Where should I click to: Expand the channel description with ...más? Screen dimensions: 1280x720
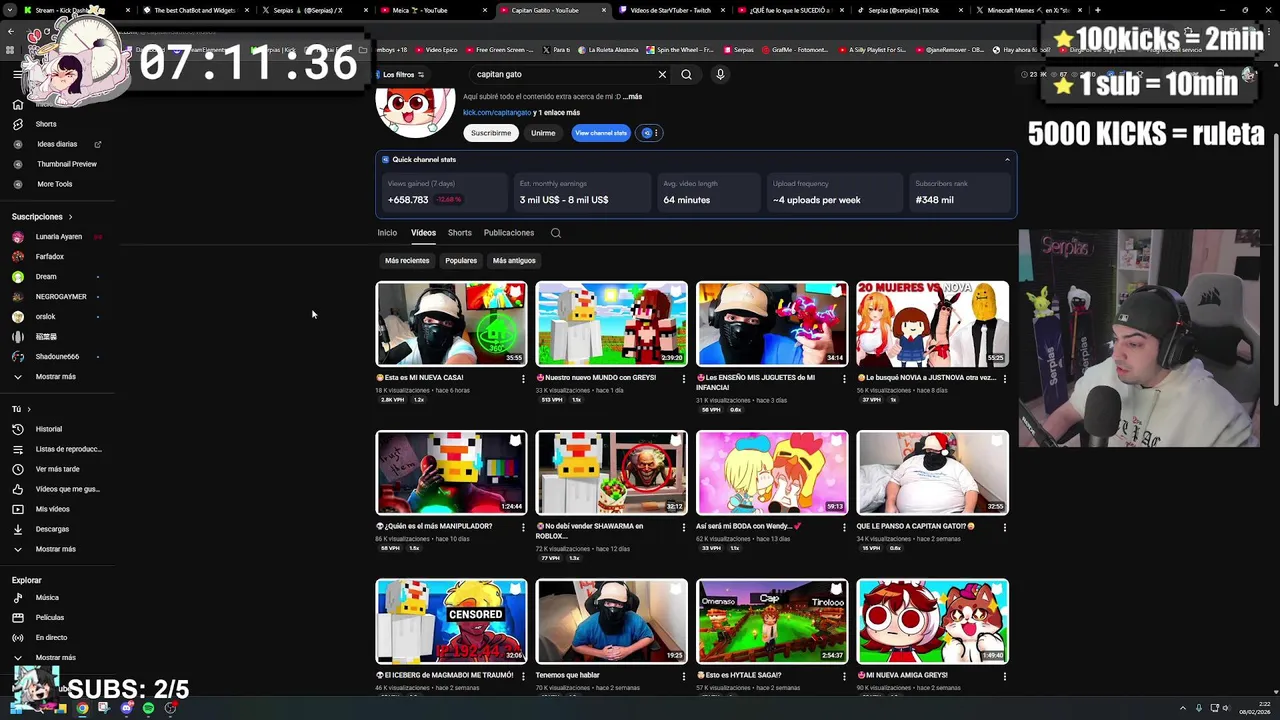631,97
